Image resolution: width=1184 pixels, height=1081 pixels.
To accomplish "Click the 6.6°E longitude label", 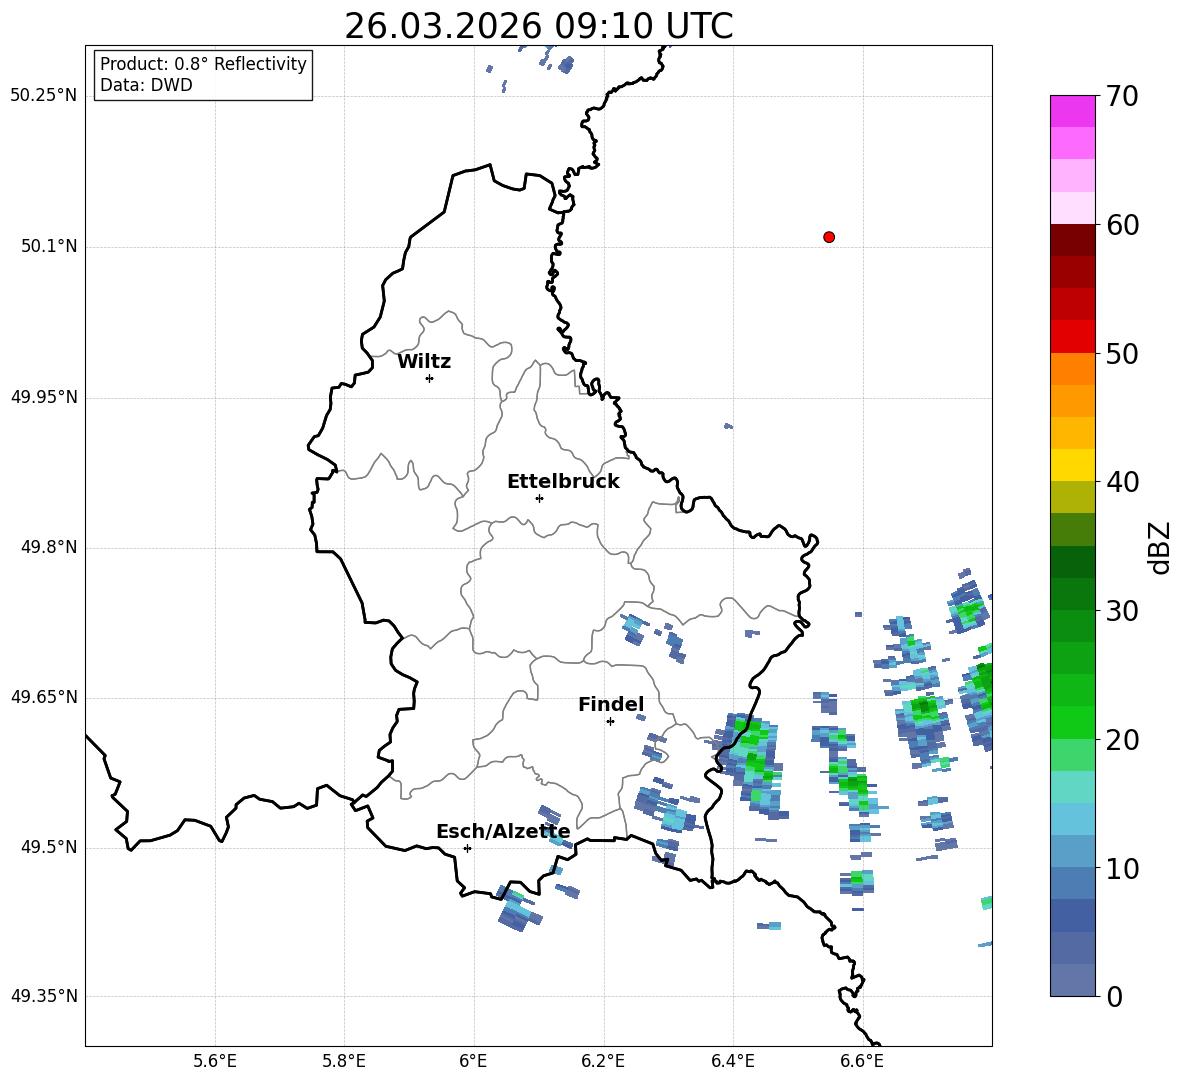I will [862, 1061].
